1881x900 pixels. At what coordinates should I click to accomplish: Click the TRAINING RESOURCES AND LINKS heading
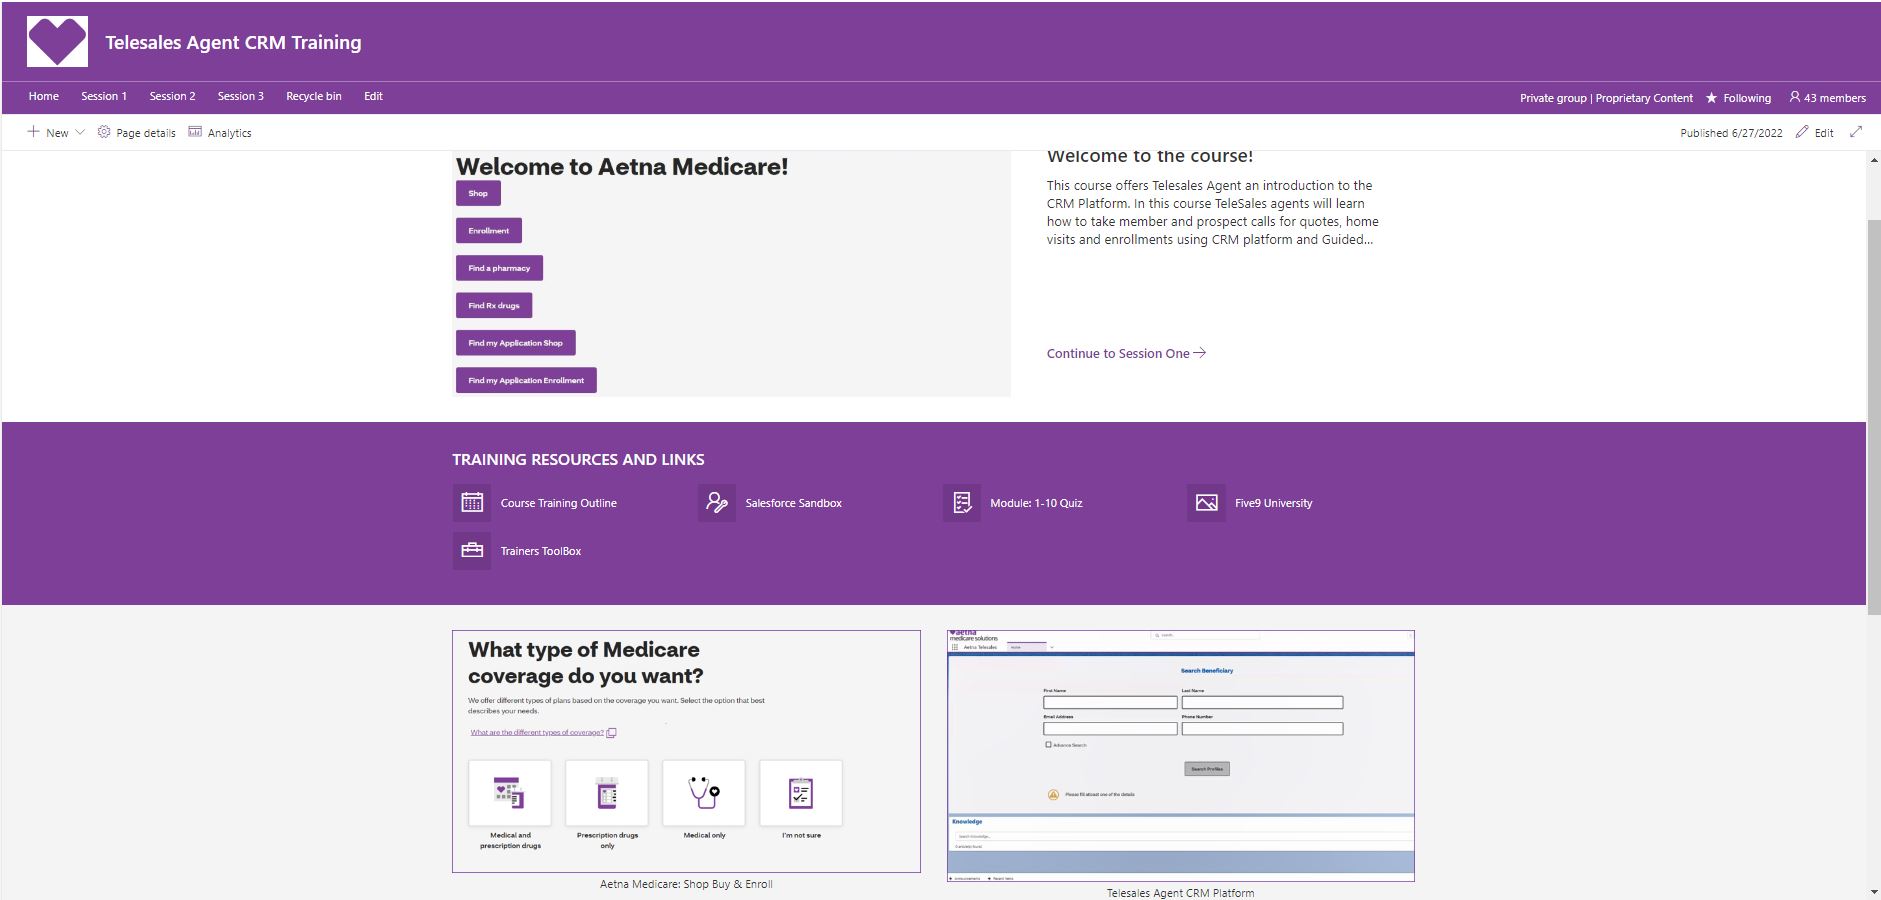click(x=578, y=460)
